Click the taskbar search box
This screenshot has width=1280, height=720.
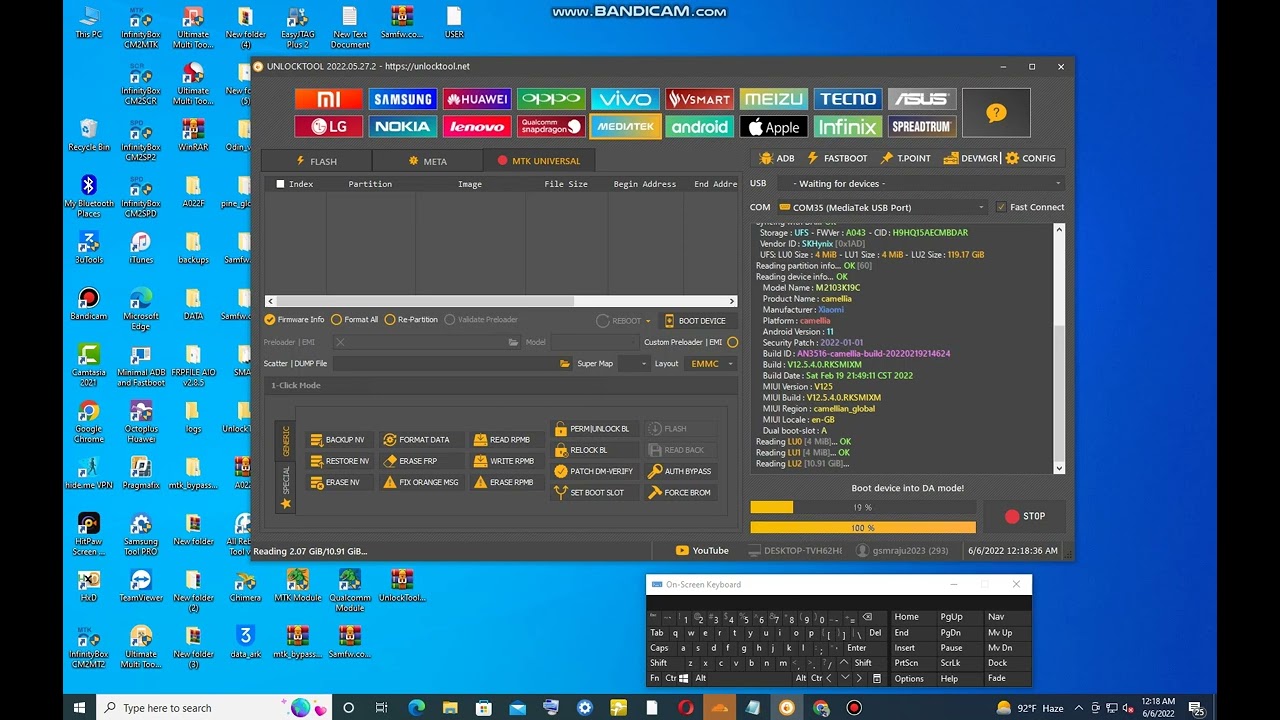click(x=212, y=708)
